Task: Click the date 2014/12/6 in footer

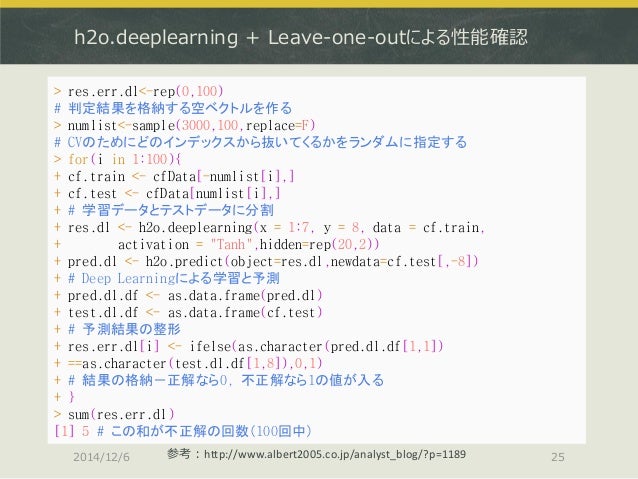Action: (x=101, y=457)
